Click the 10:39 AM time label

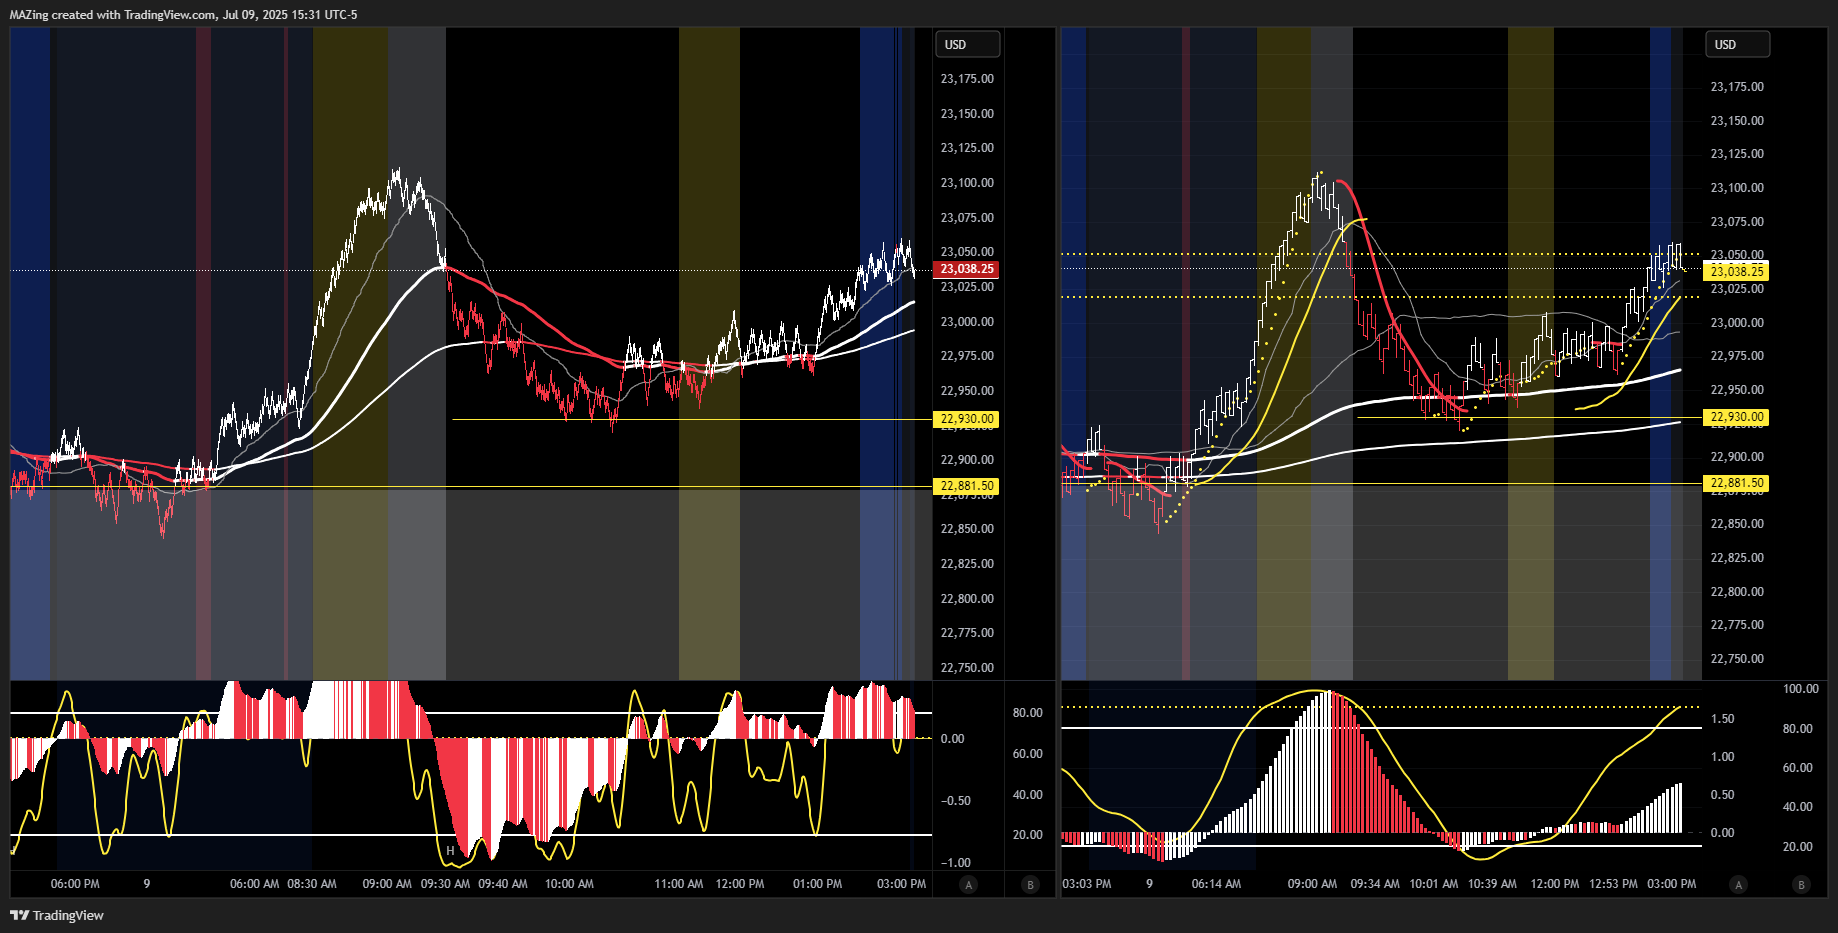click(1492, 884)
